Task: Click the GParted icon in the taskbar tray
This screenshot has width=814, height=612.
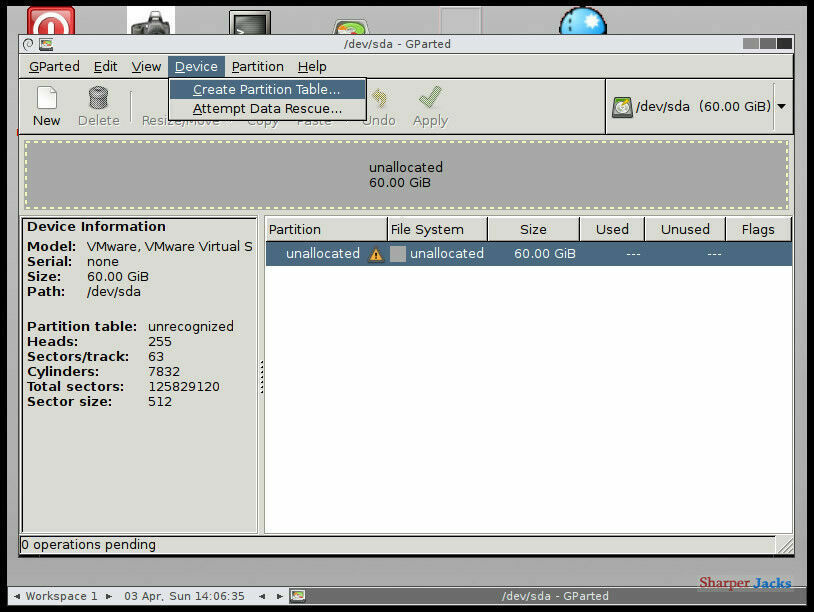Action: coord(296,595)
